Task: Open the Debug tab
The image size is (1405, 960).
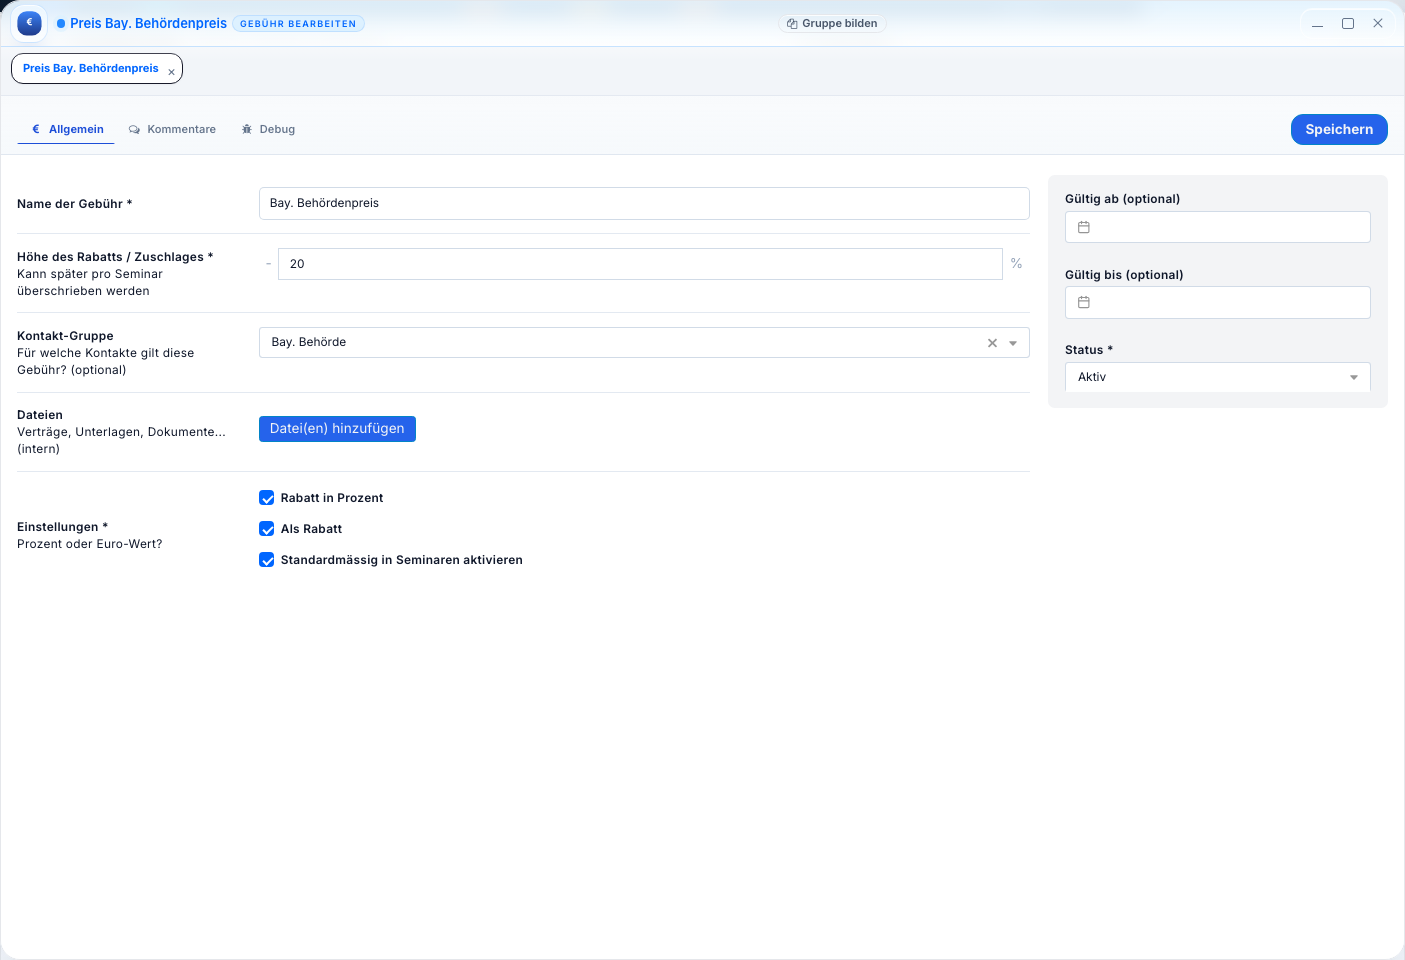Action: pyautogui.click(x=268, y=129)
